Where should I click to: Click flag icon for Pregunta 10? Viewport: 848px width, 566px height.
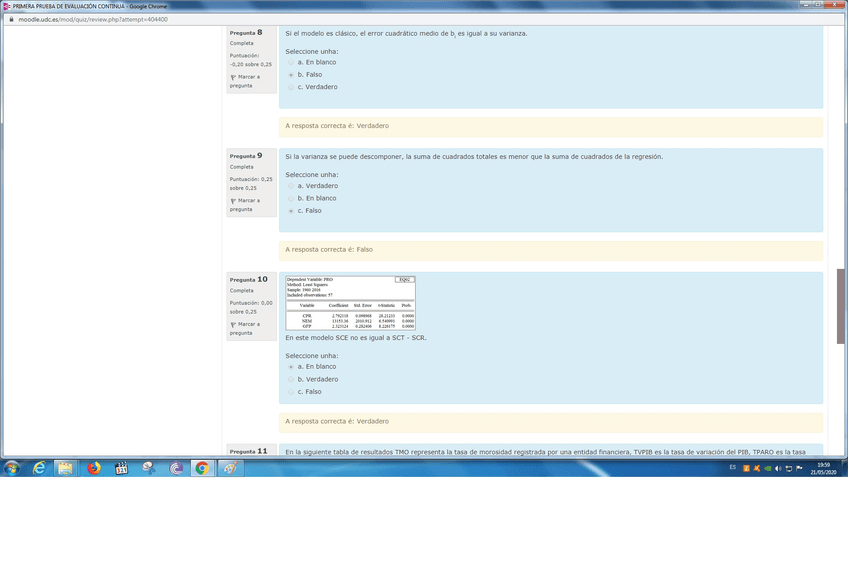click(233, 325)
